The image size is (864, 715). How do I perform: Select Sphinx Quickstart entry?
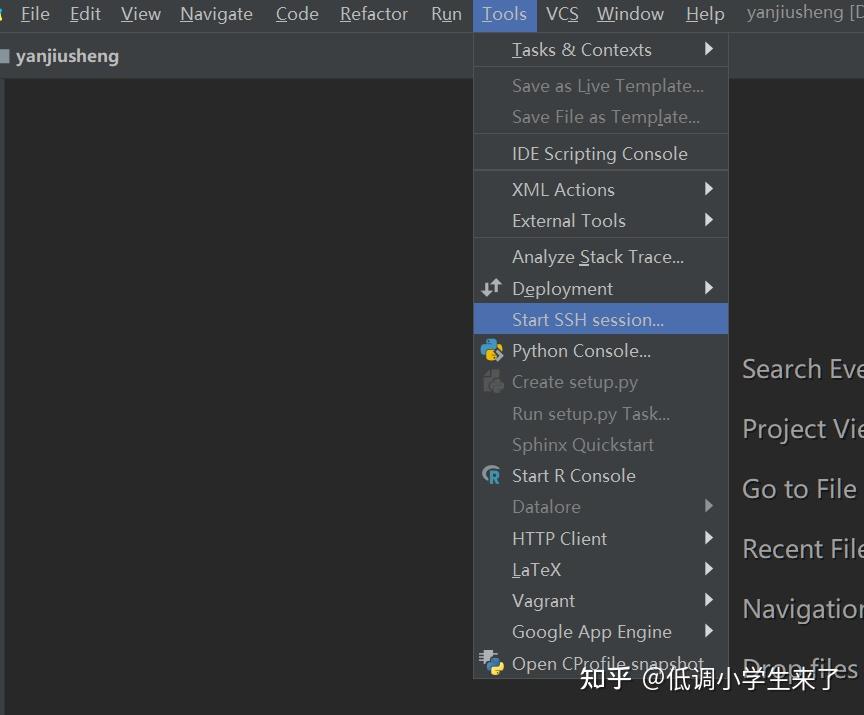601,444
